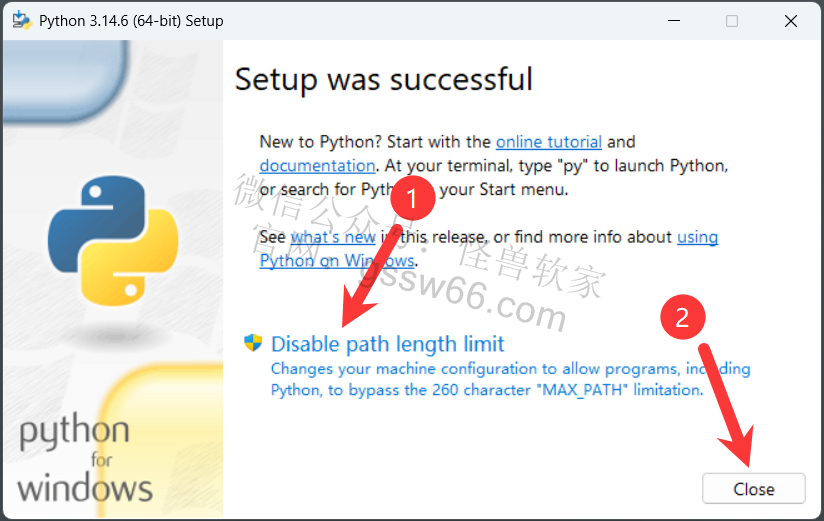Click the UAC shield icon beside Disable path
The height and width of the screenshot is (521, 824).
coord(253,343)
